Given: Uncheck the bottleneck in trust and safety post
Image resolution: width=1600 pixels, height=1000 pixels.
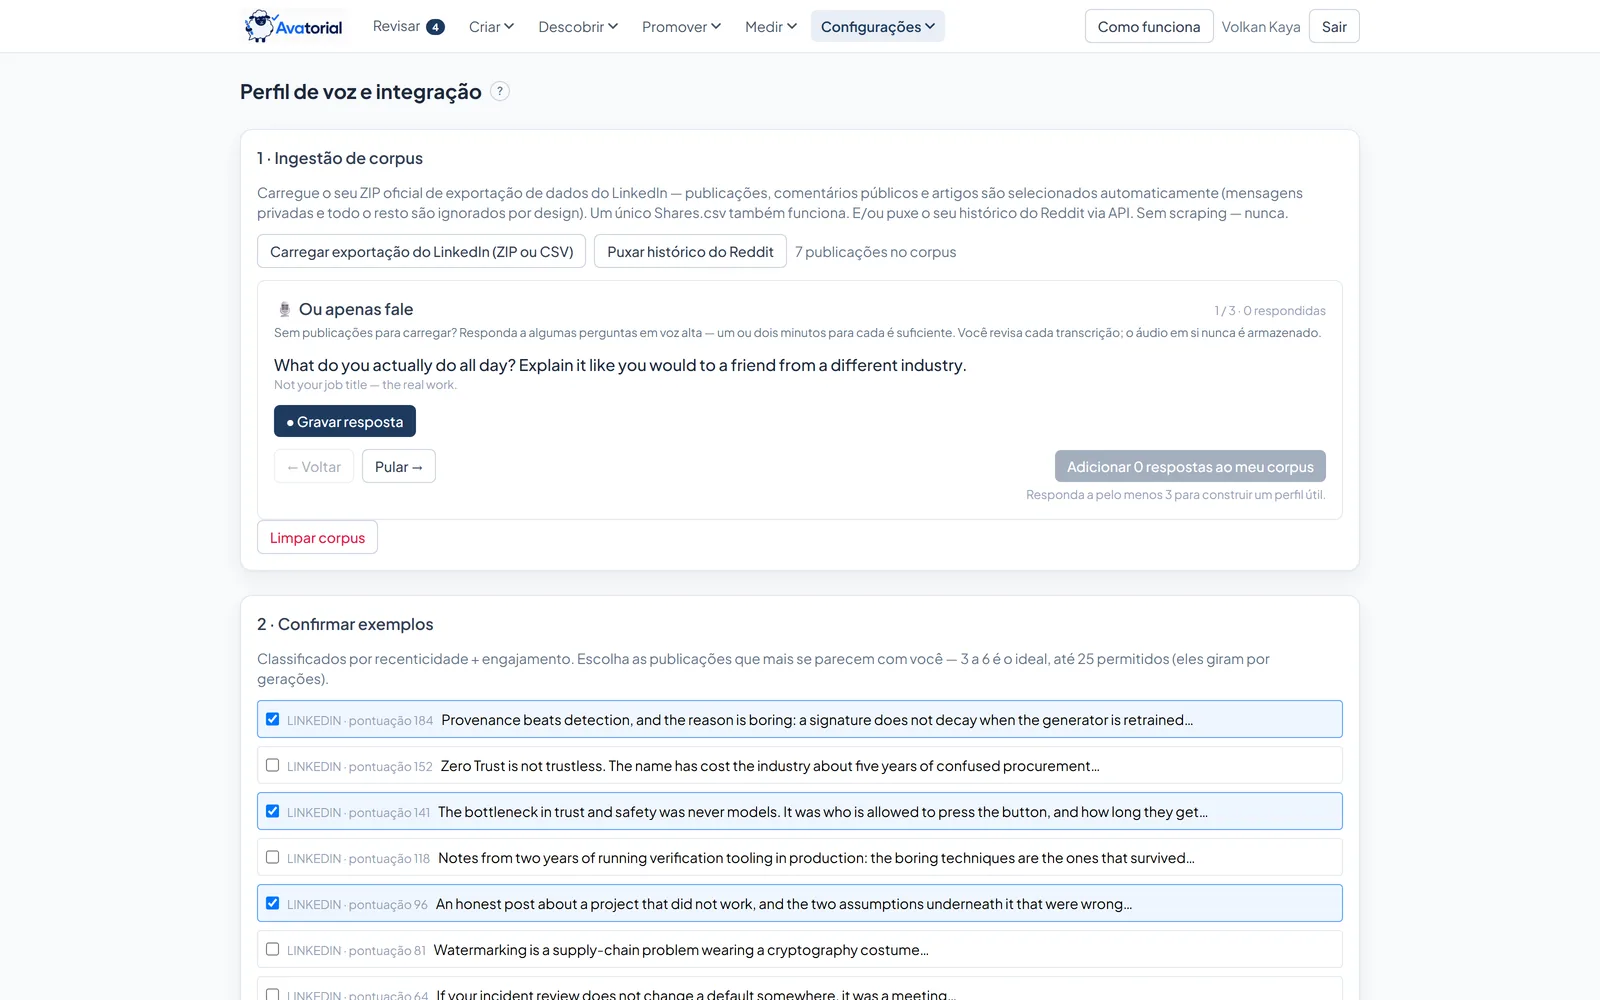Looking at the screenshot, I should coord(272,811).
